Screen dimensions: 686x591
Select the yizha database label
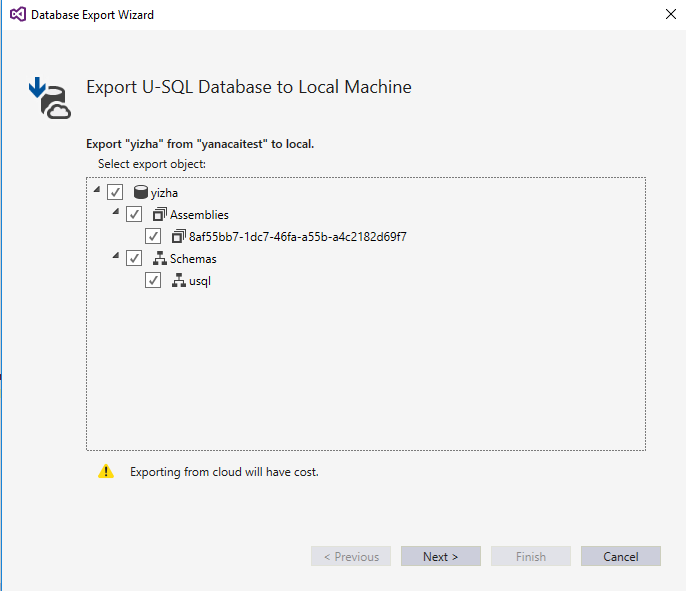tap(164, 193)
